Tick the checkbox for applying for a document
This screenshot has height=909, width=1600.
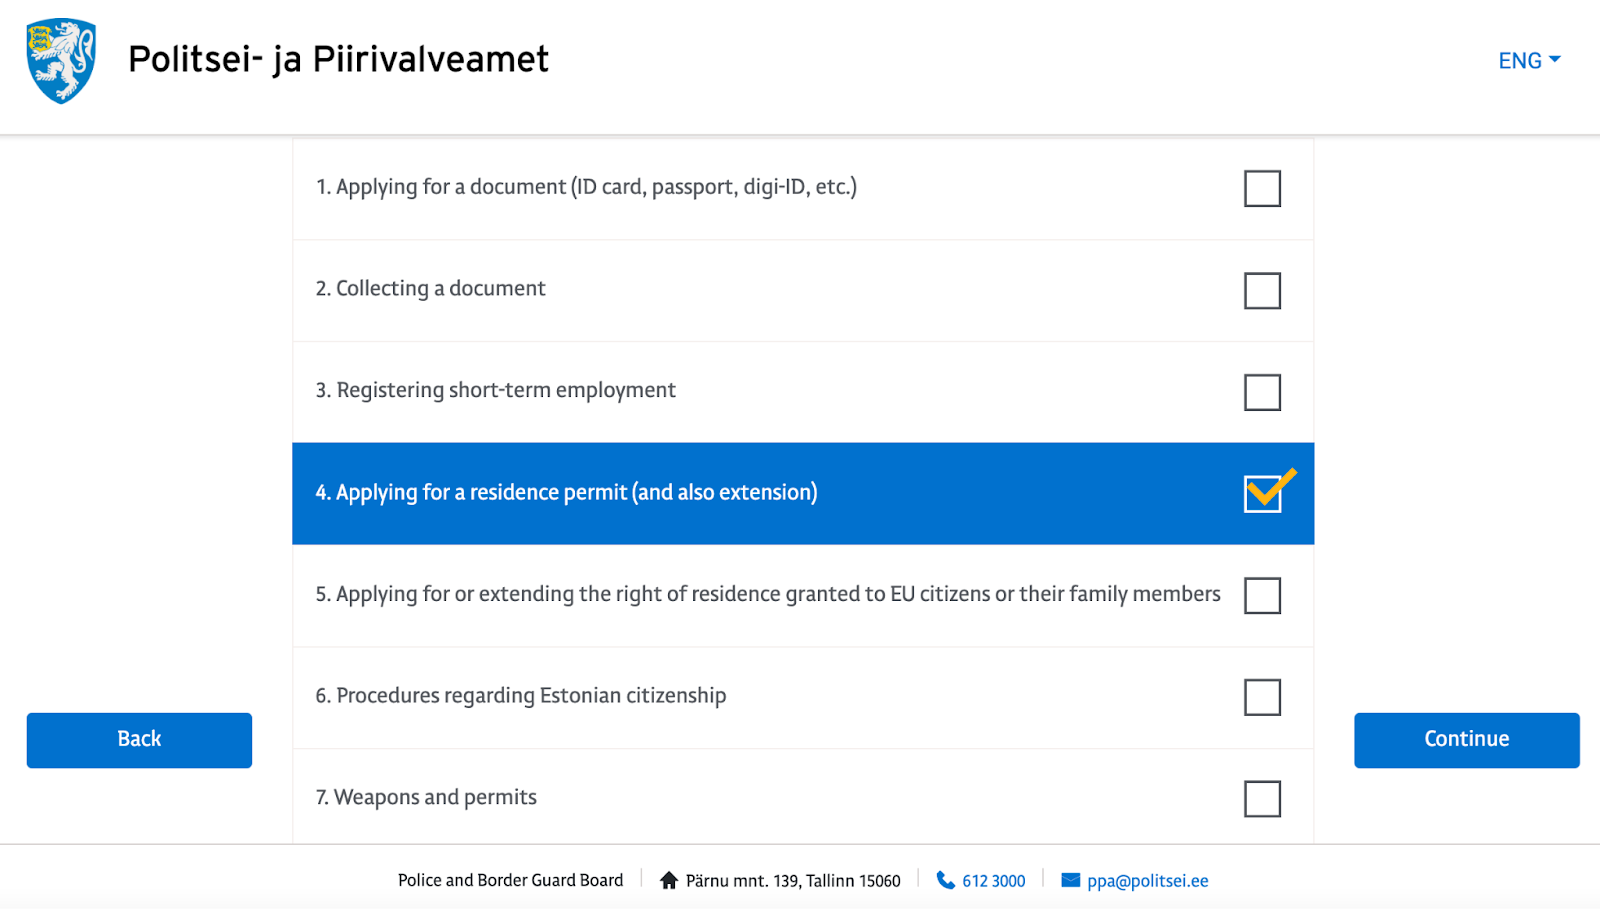1262,188
